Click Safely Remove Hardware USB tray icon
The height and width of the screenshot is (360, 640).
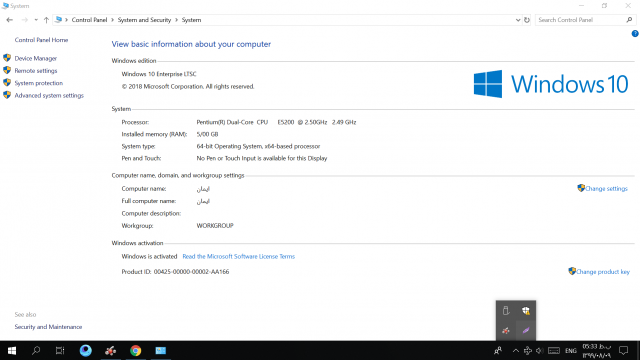(506, 311)
